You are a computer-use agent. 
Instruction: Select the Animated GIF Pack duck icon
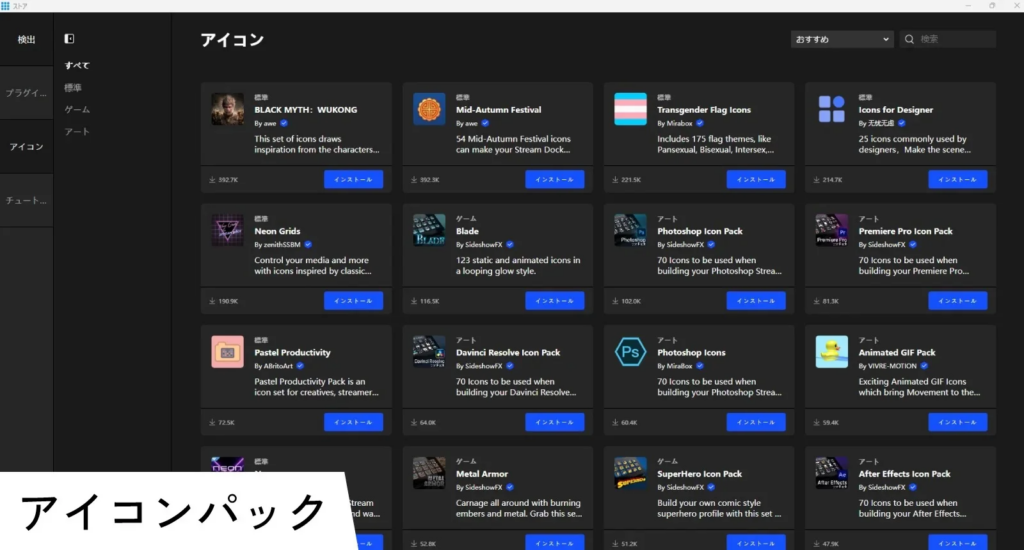point(832,352)
